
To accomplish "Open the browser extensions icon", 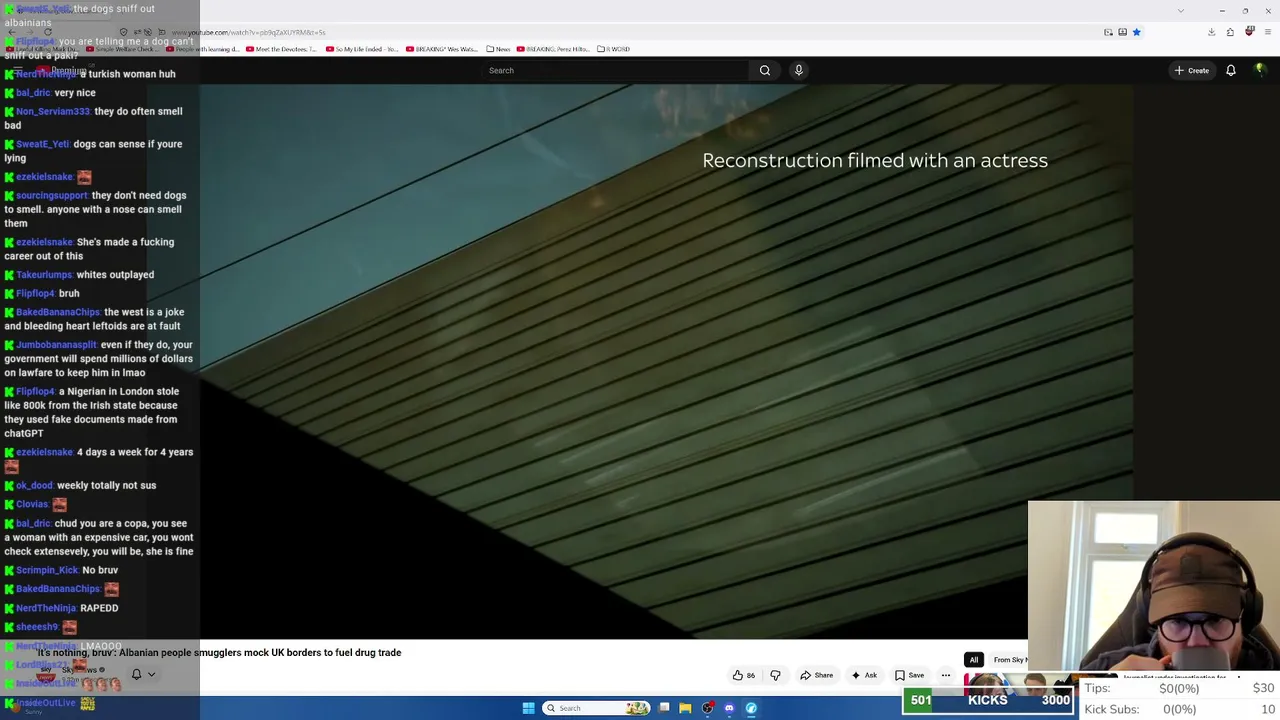I will pyautogui.click(x=1230, y=32).
